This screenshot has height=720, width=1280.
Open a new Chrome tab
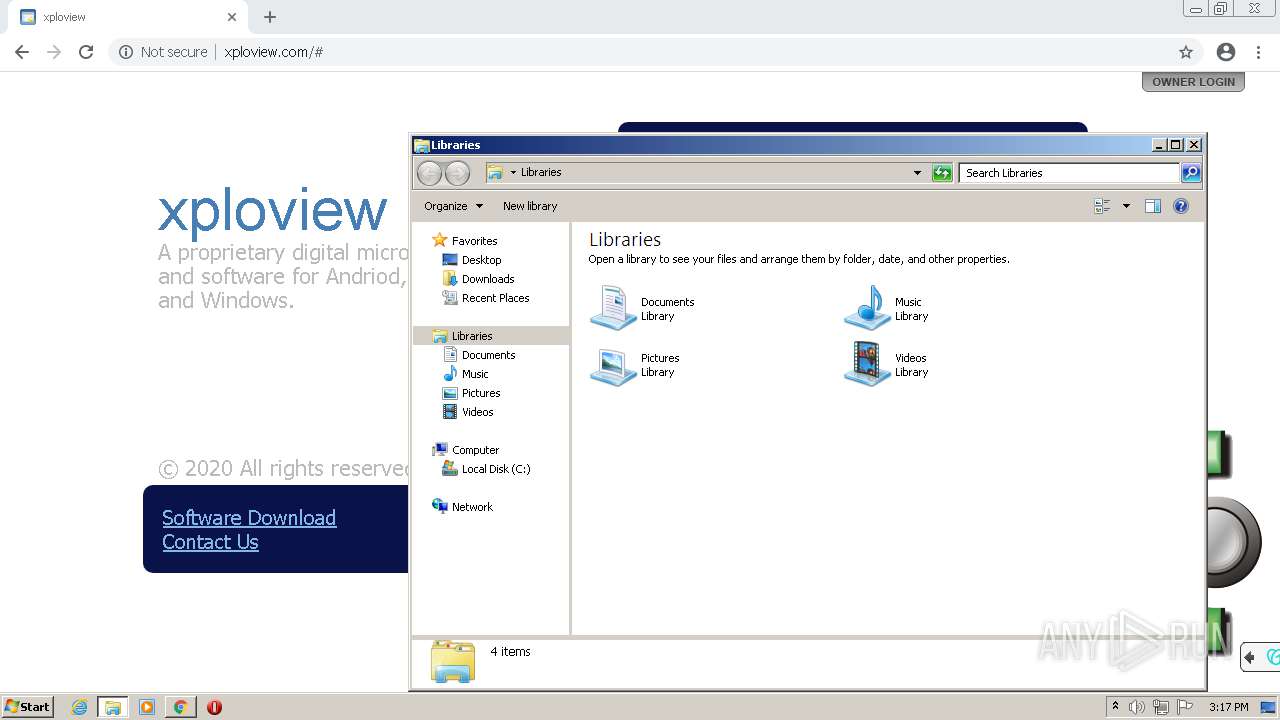pyautogui.click(x=270, y=17)
